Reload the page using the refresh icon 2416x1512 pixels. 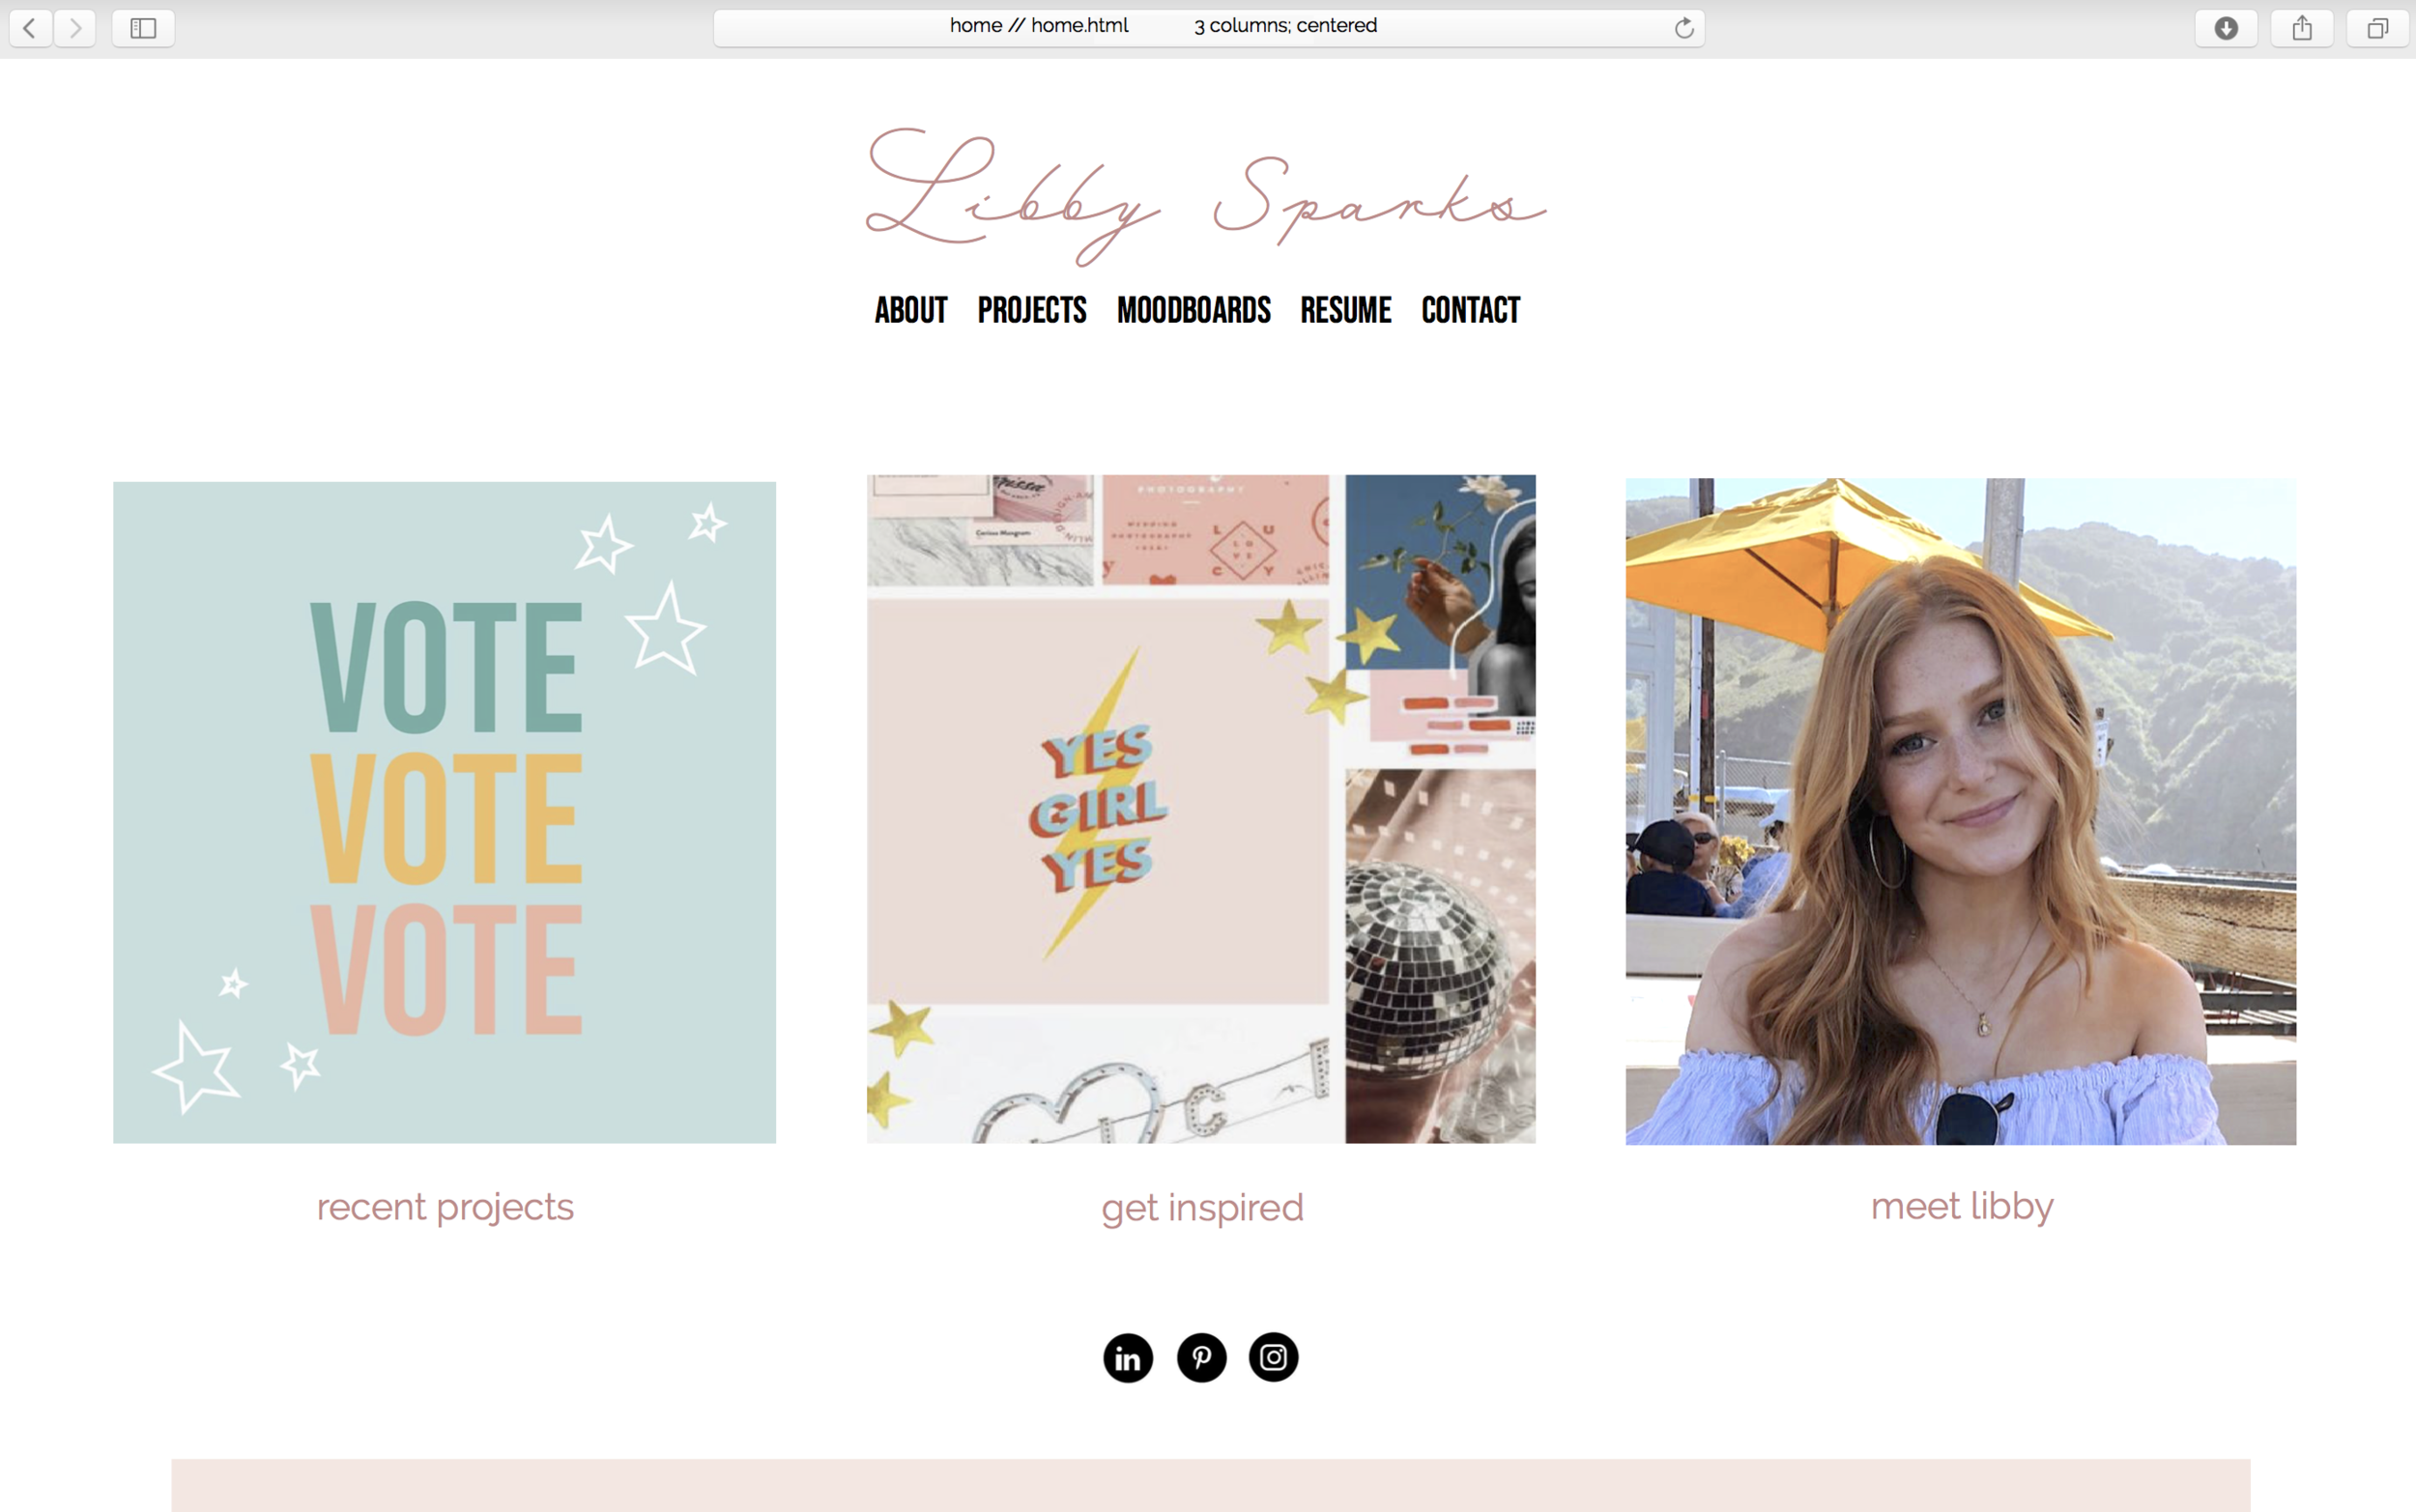pos(1684,28)
